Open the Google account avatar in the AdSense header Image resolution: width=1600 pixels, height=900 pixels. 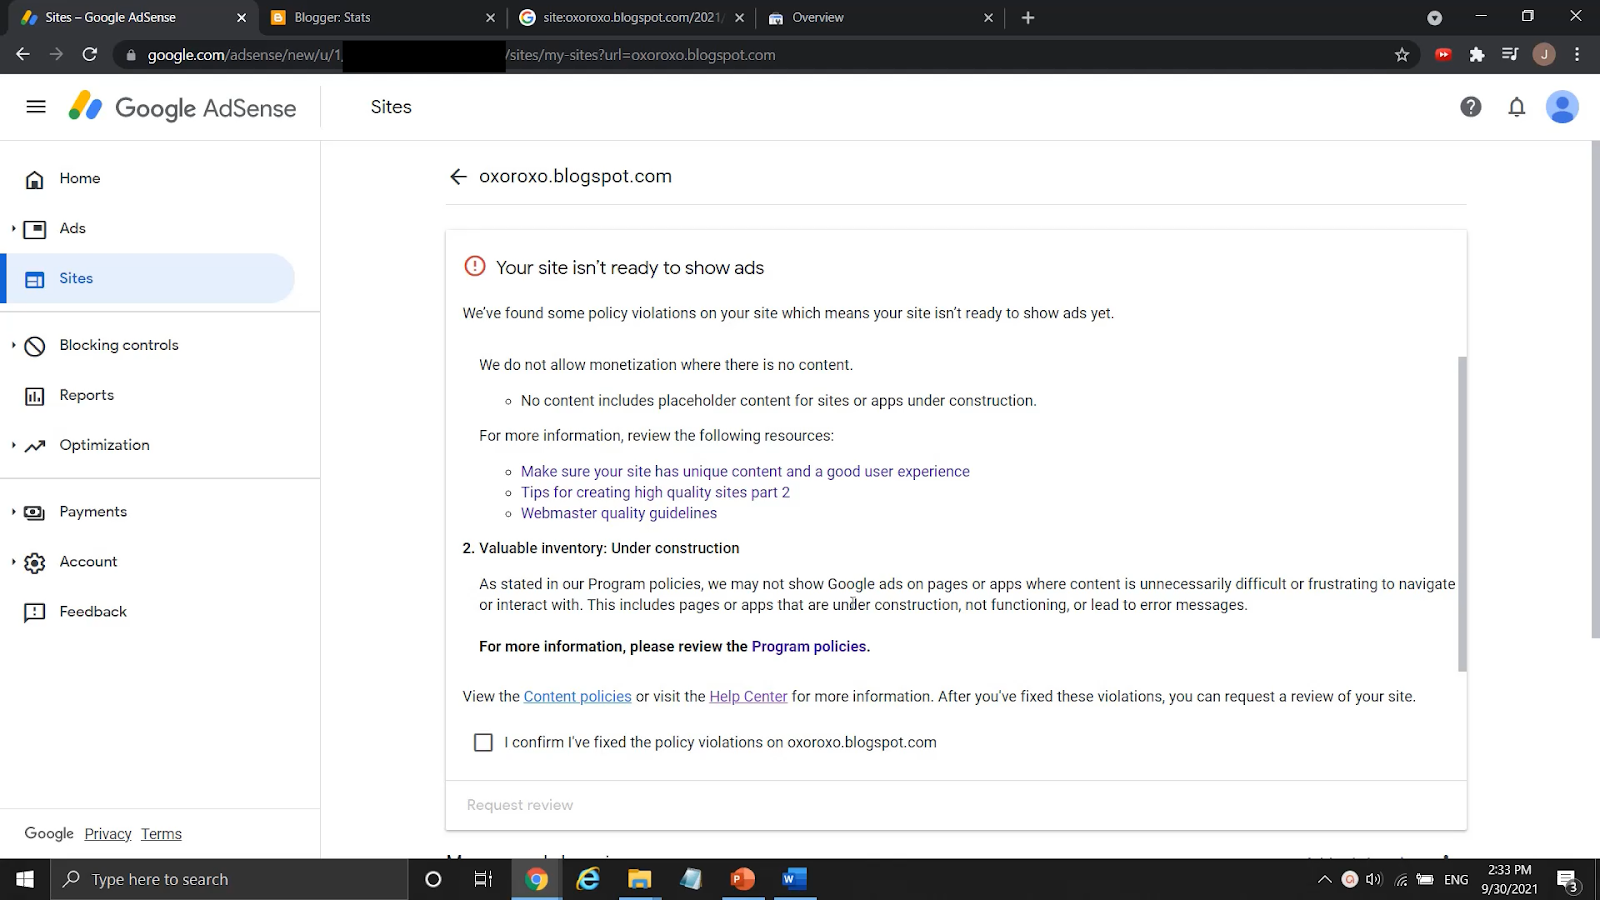pyautogui.click(x=1562, y=107)
